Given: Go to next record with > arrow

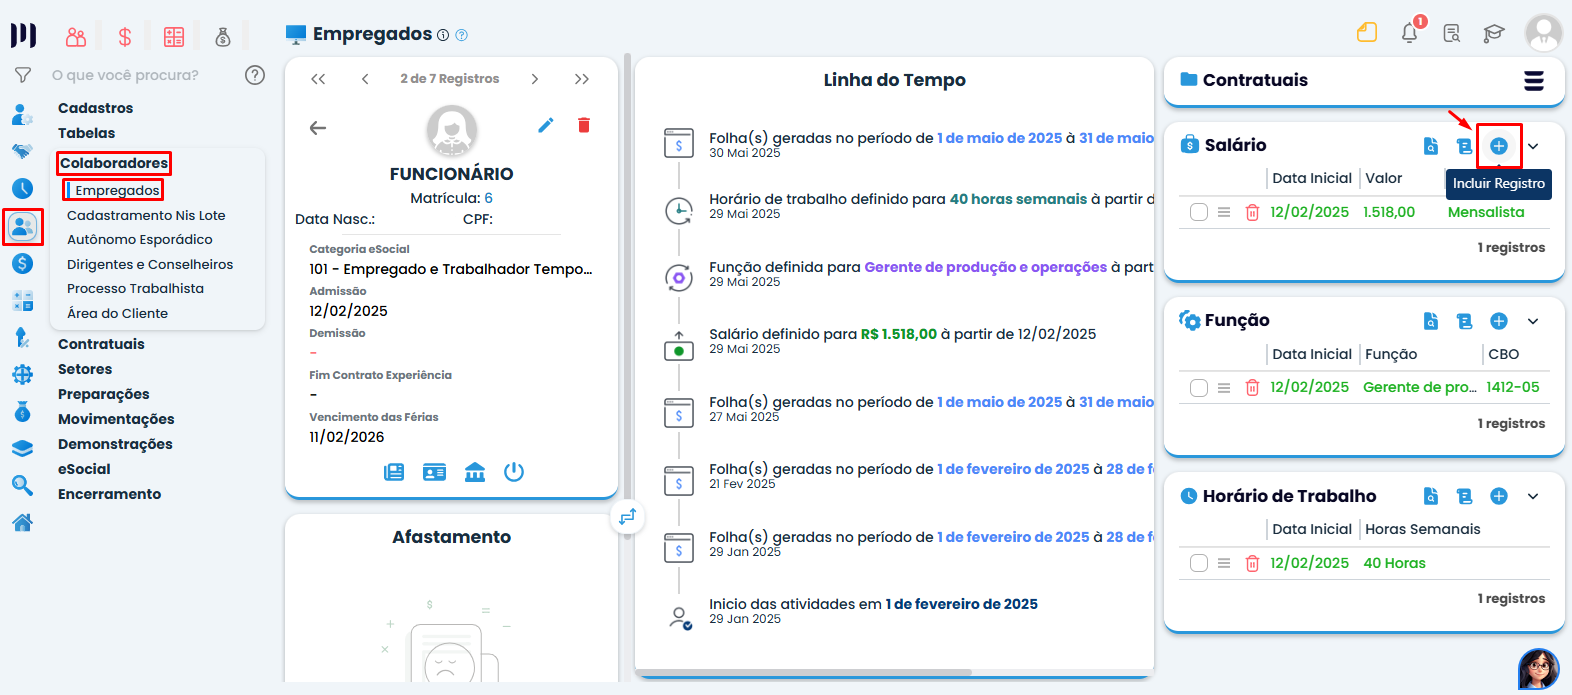Looking at the screenshot, I should point(535,79).
